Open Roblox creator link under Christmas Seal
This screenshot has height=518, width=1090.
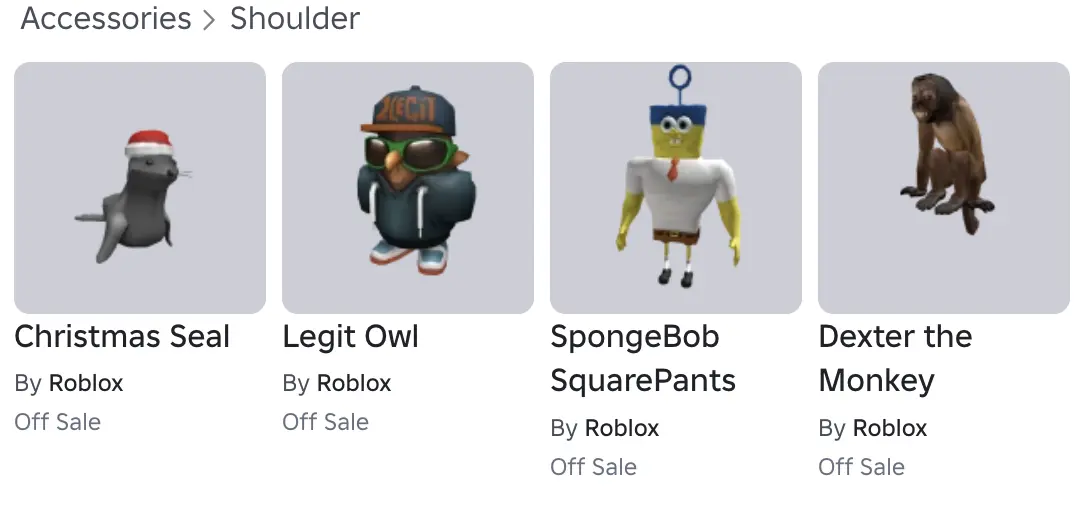click(x=86, y=383)
